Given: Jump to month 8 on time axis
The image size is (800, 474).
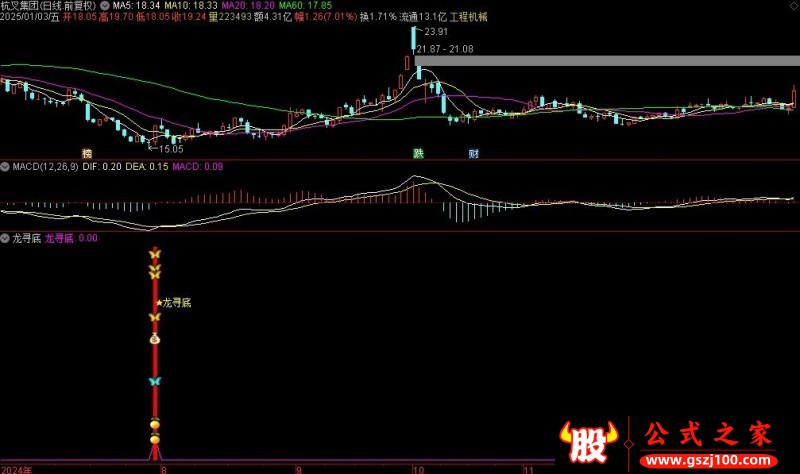Looking at the screenshot, I should click(x=163, y=470).
